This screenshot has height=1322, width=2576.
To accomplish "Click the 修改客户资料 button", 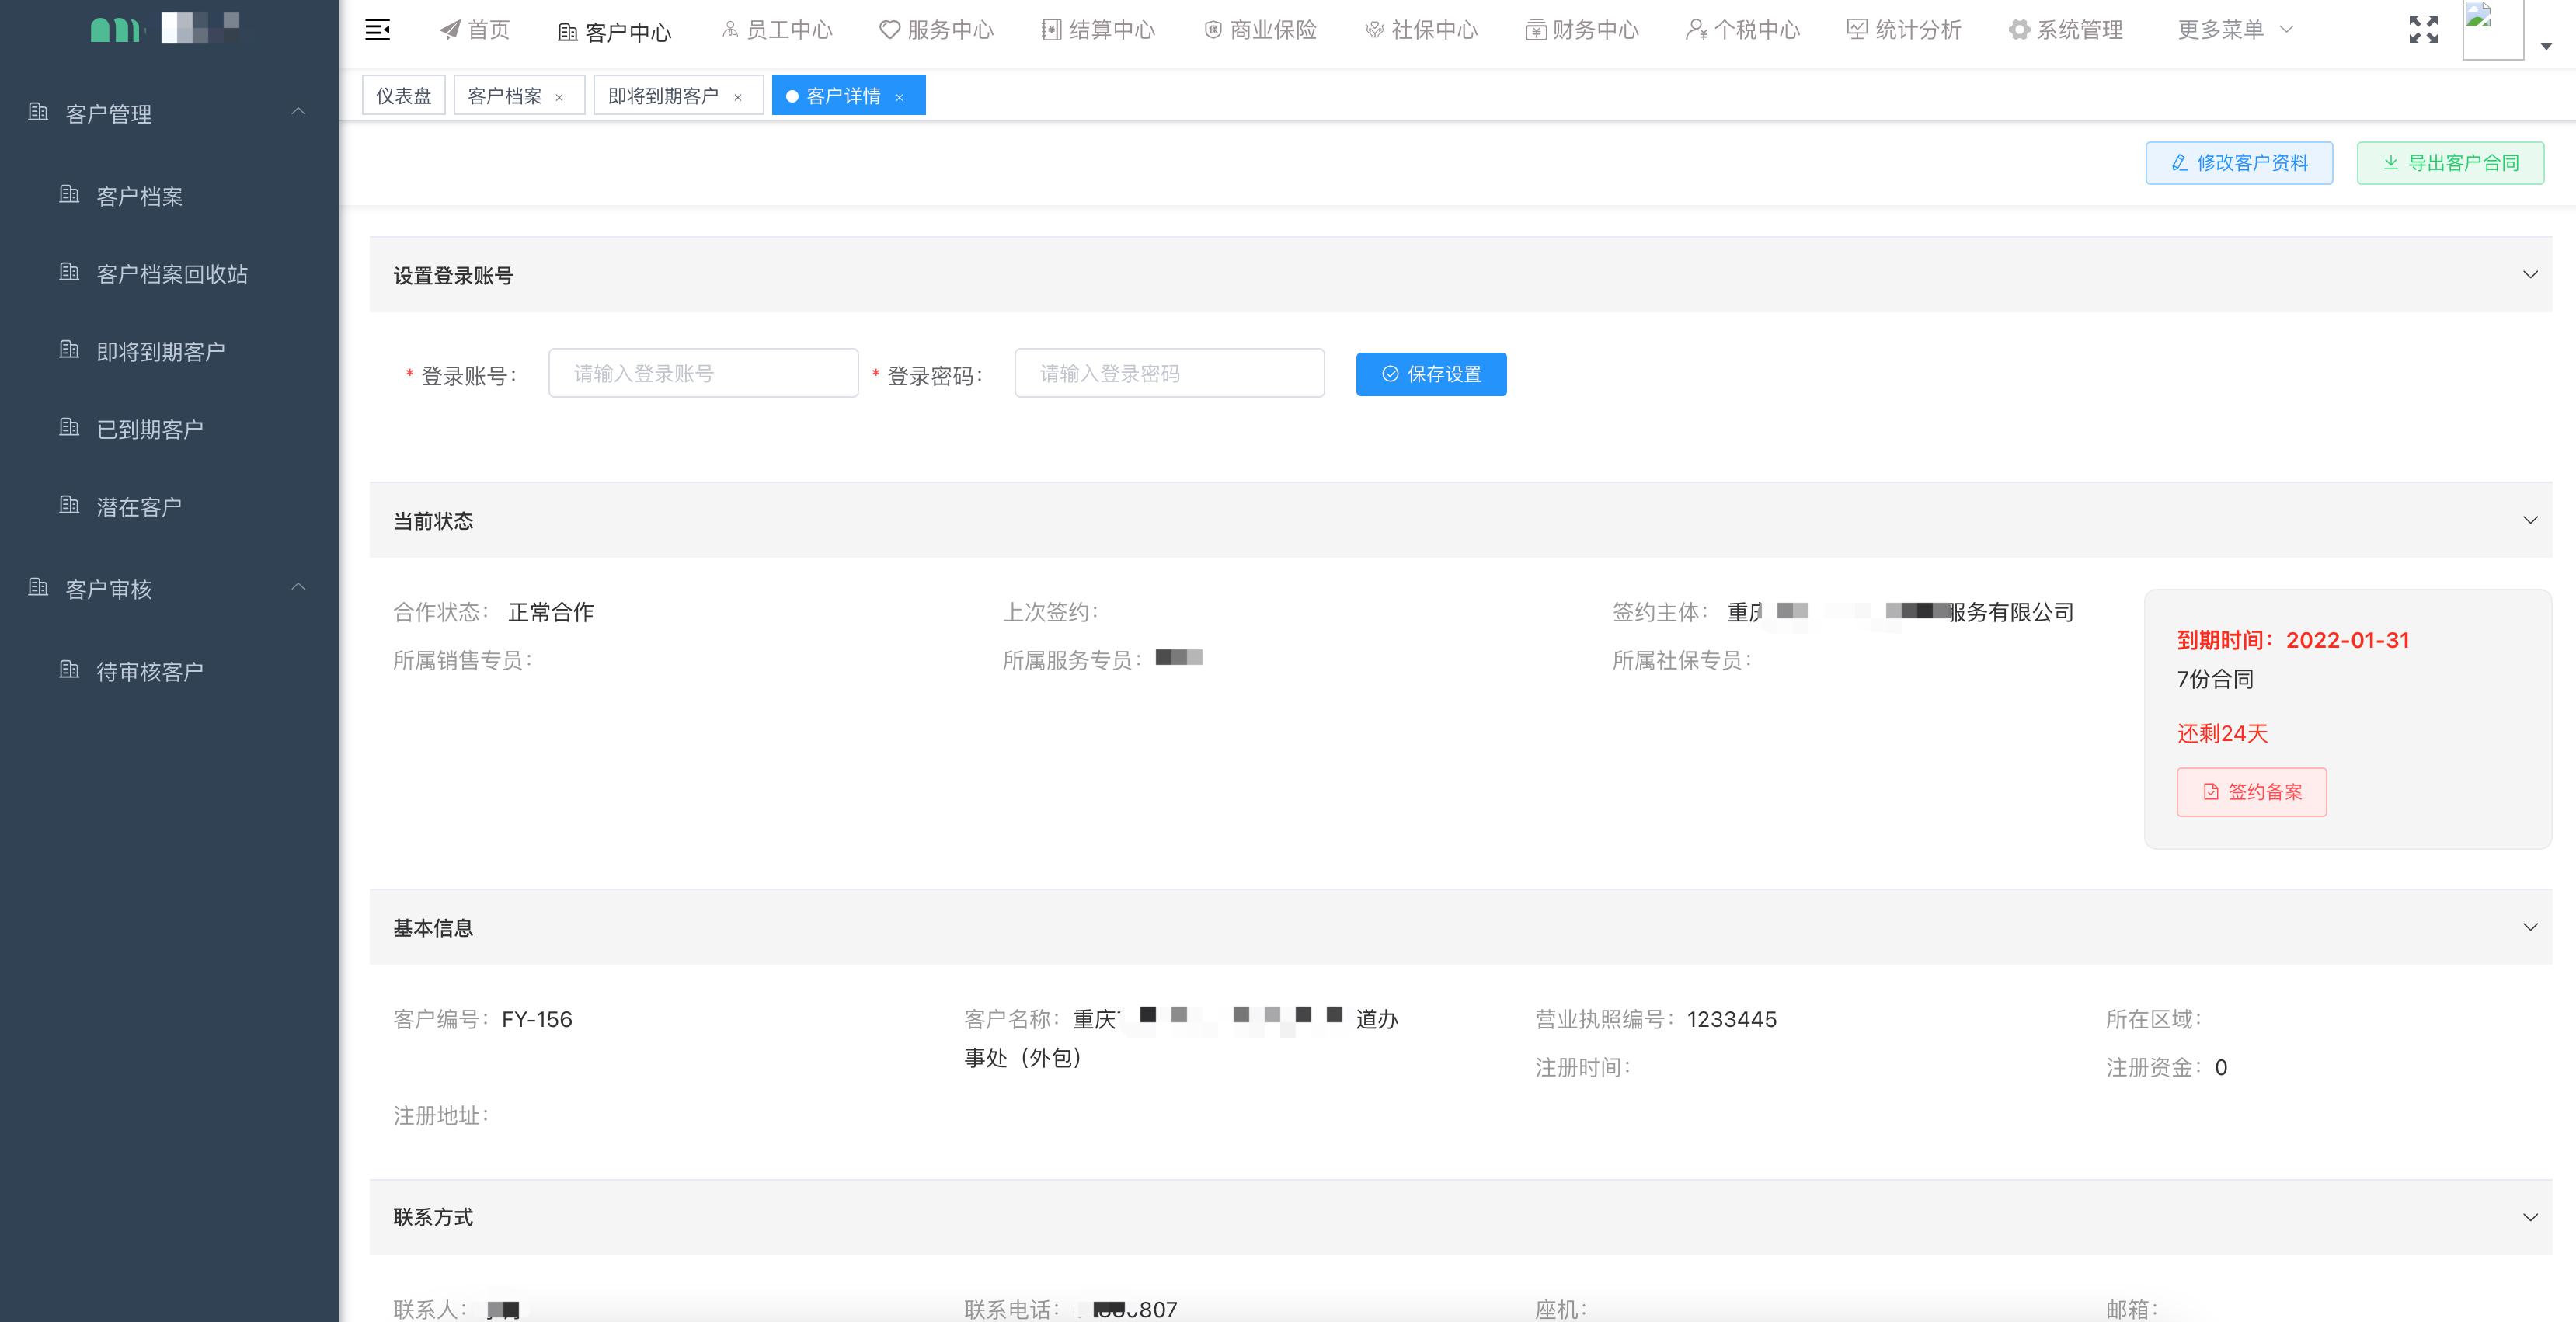I will click(2239, 162).
